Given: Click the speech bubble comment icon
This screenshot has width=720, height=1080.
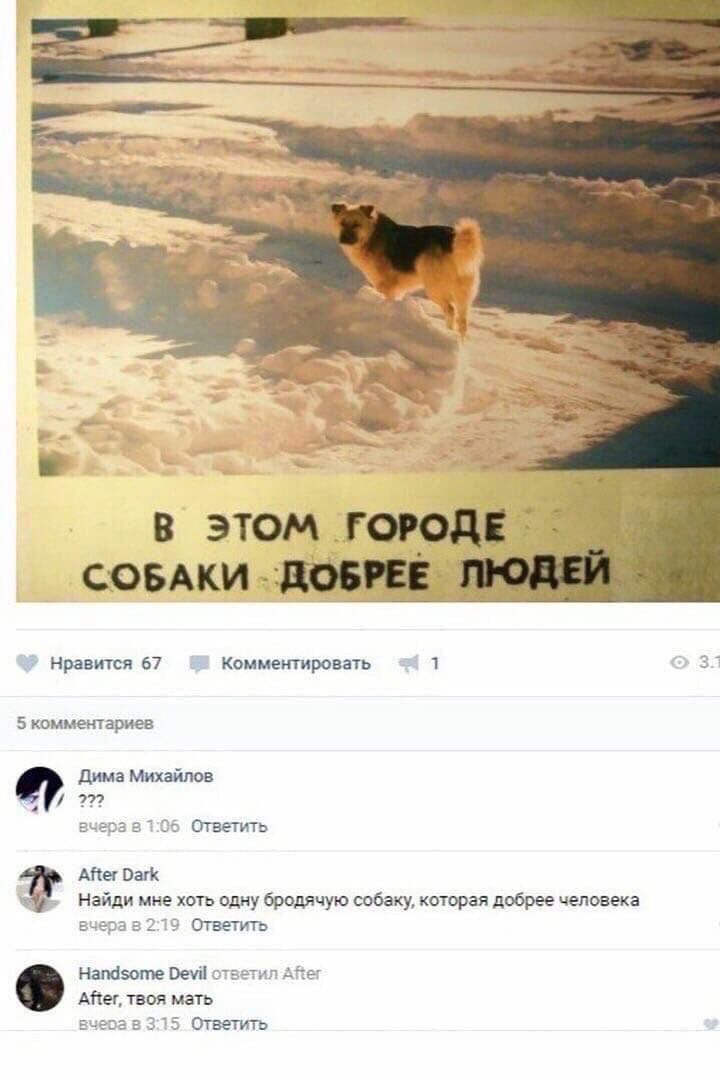Looking at the screenshot, I should click(199, 664).
